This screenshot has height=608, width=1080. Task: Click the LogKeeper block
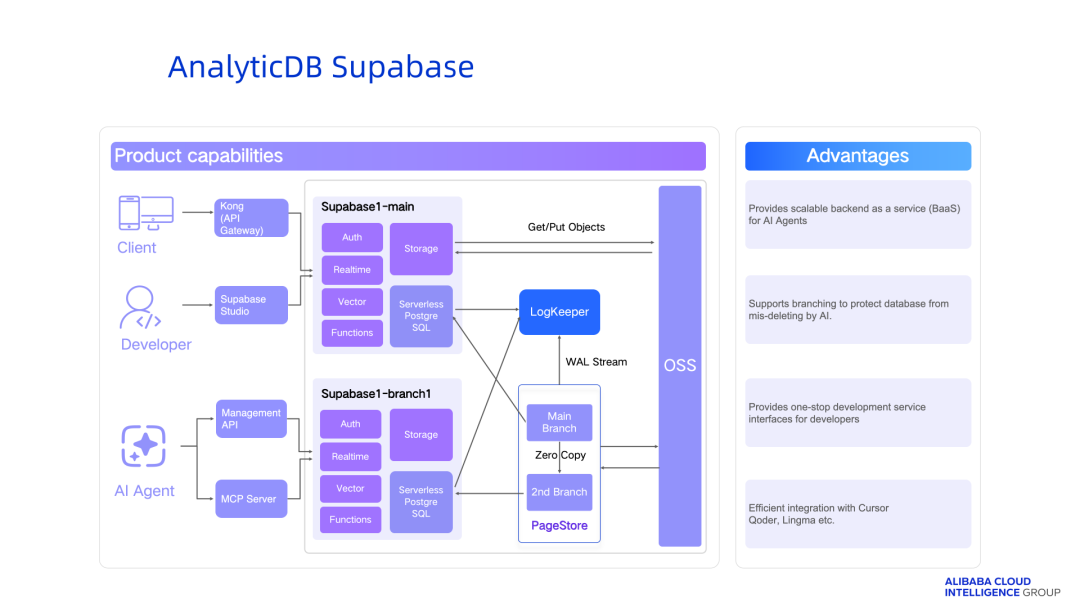tap(559, 312)
